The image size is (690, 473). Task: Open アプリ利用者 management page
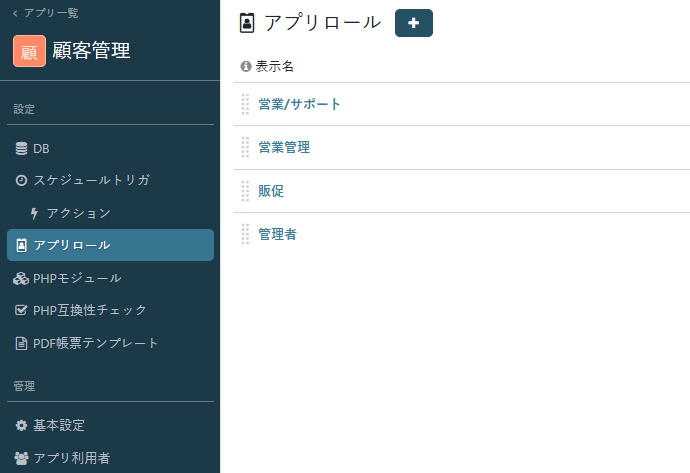click(x=71, y=457)
